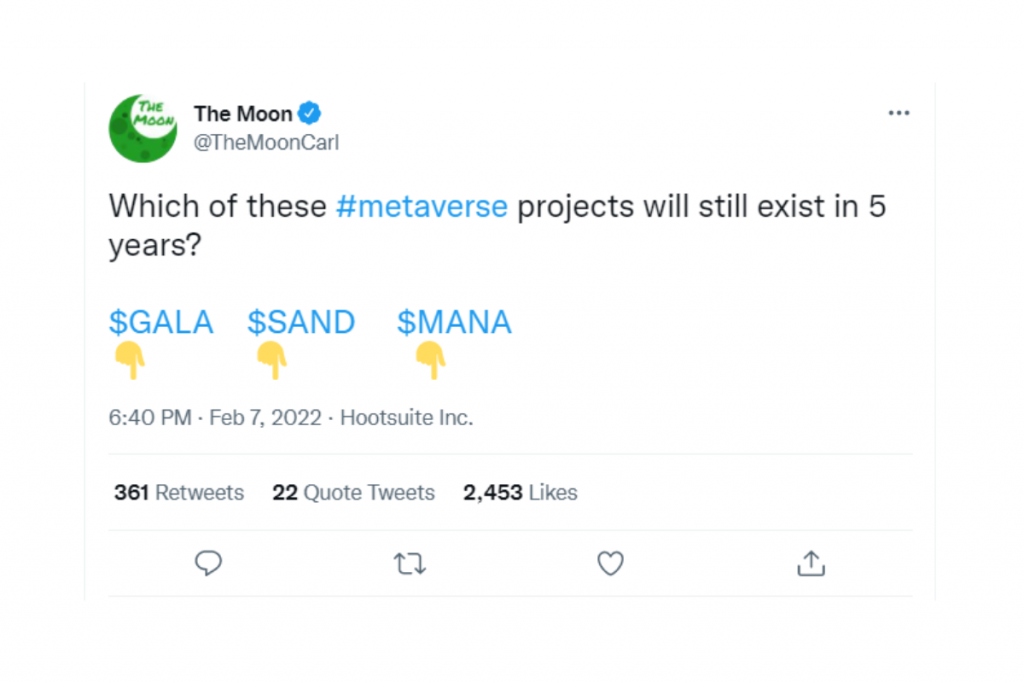Open The Moon's profile via display name

coord(241,113)
